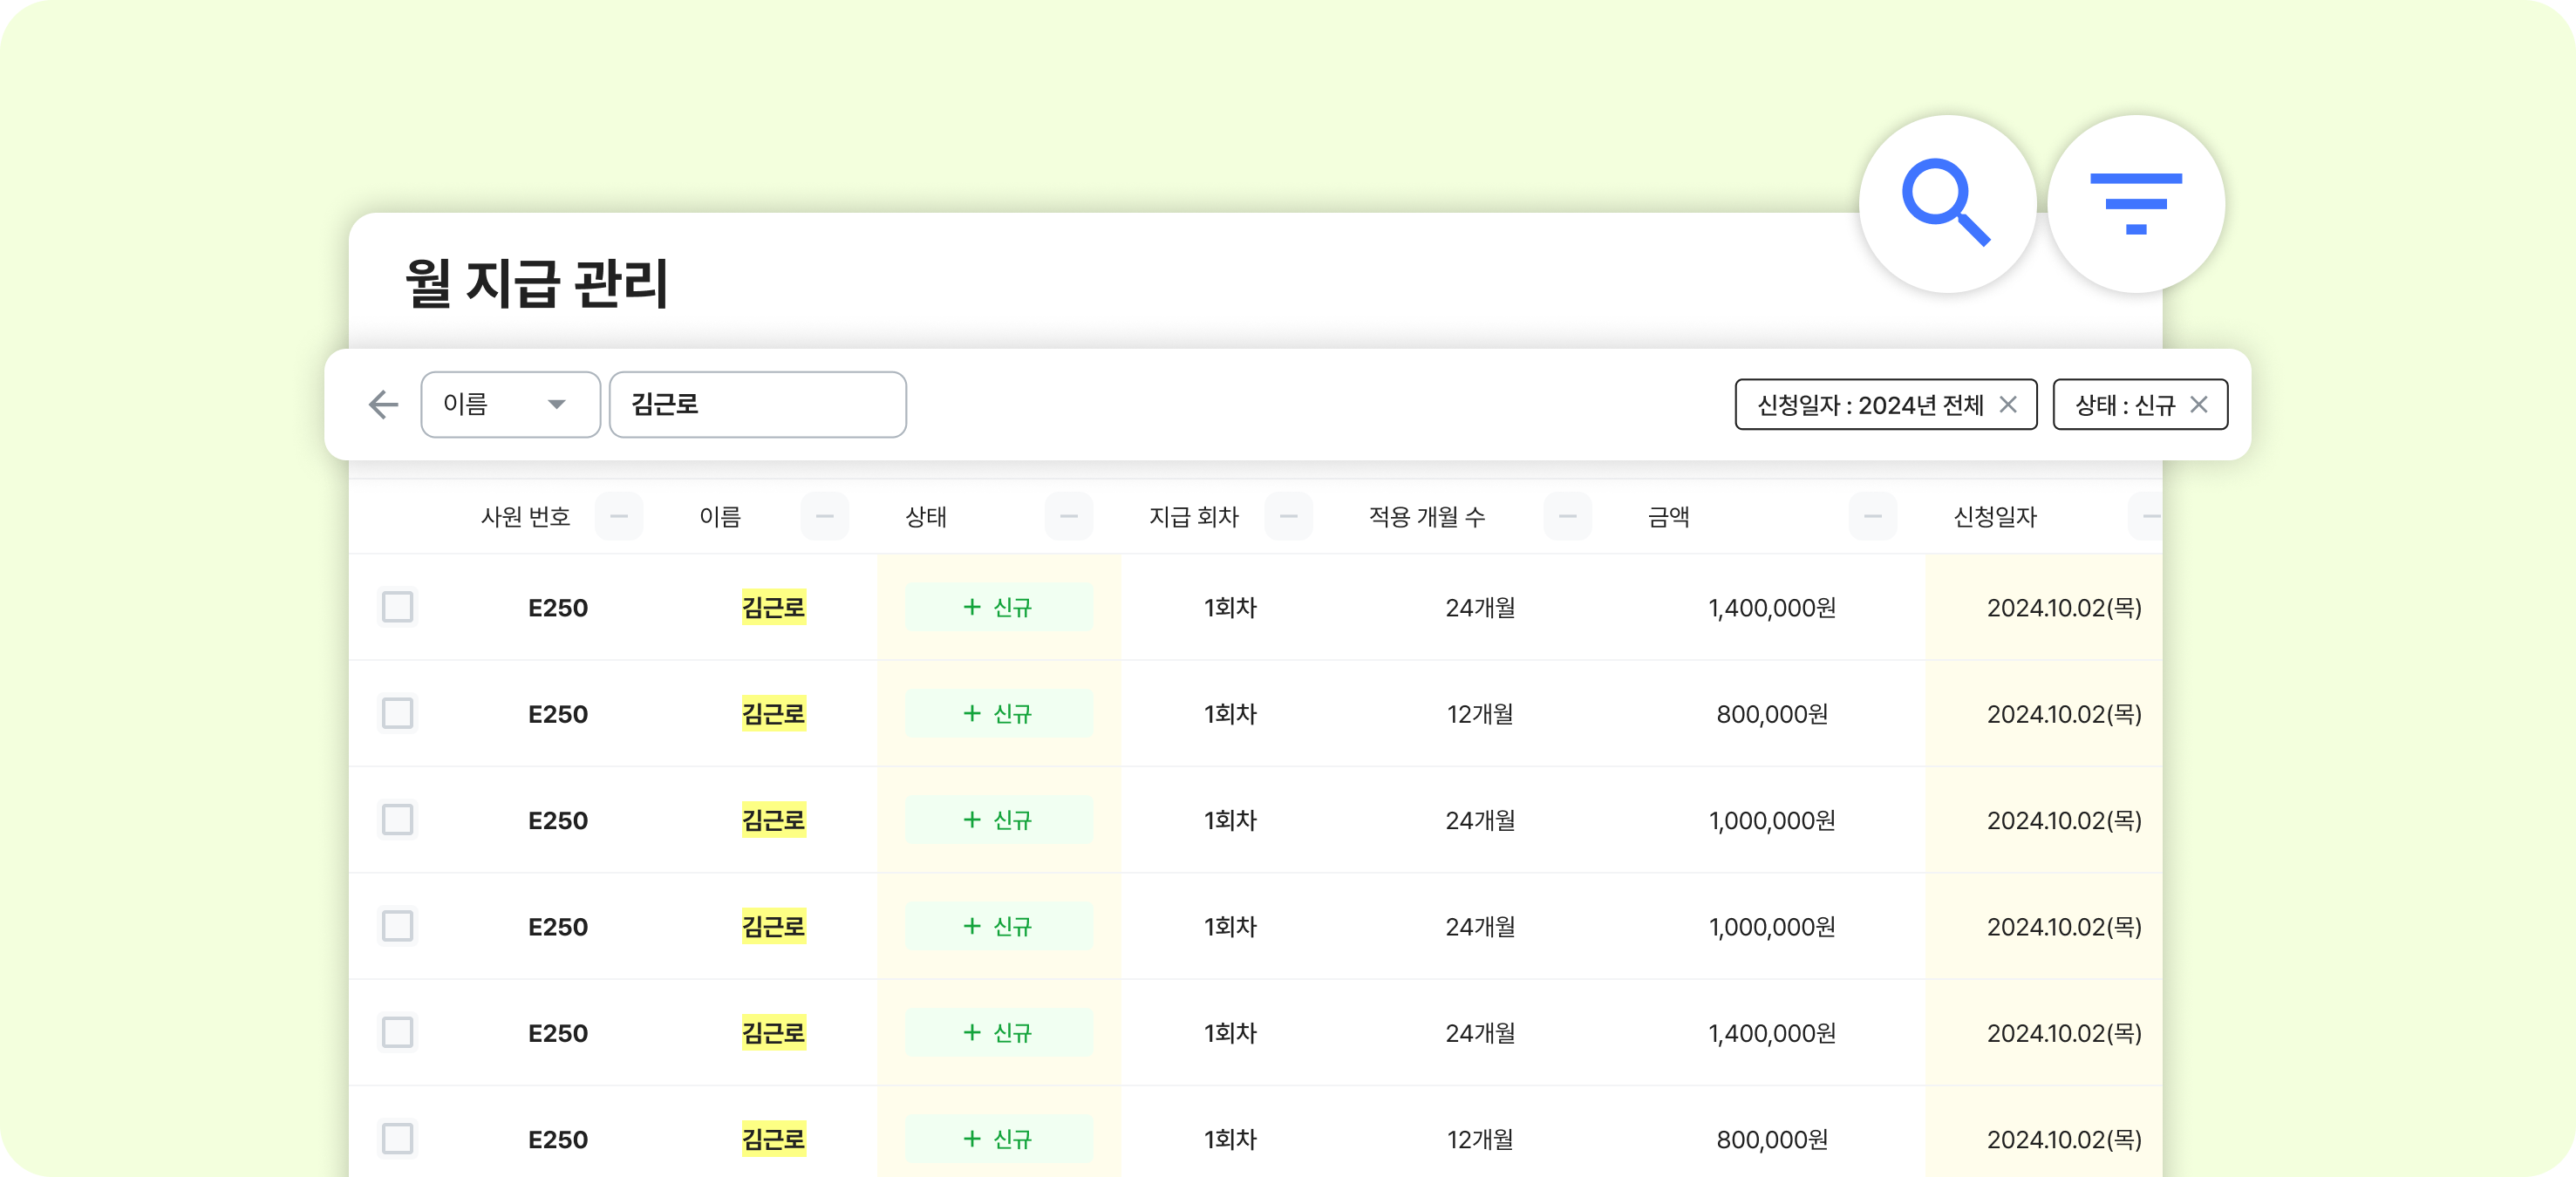Click the minus icon beside 상태 column header
Viewport: 2576px width, 1177px height.
pyautogui.click(x=1068, y=516)
